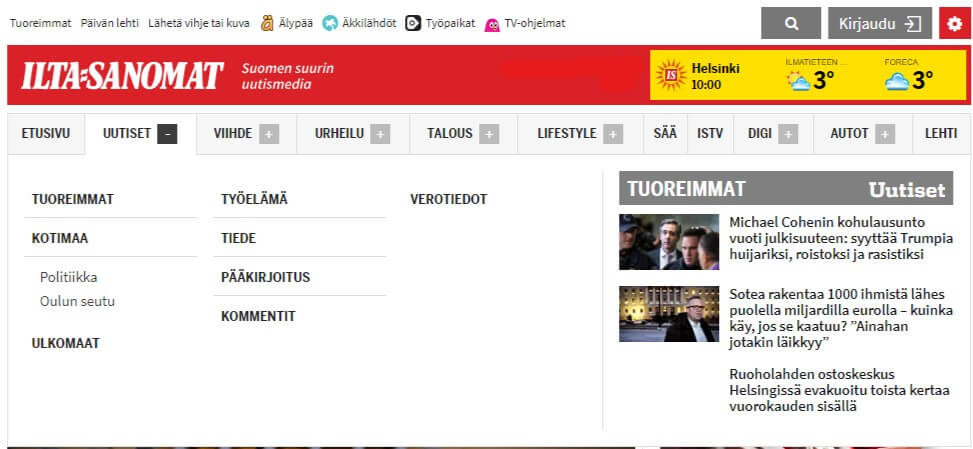Click the search magnifier icon button

point(791,24)
